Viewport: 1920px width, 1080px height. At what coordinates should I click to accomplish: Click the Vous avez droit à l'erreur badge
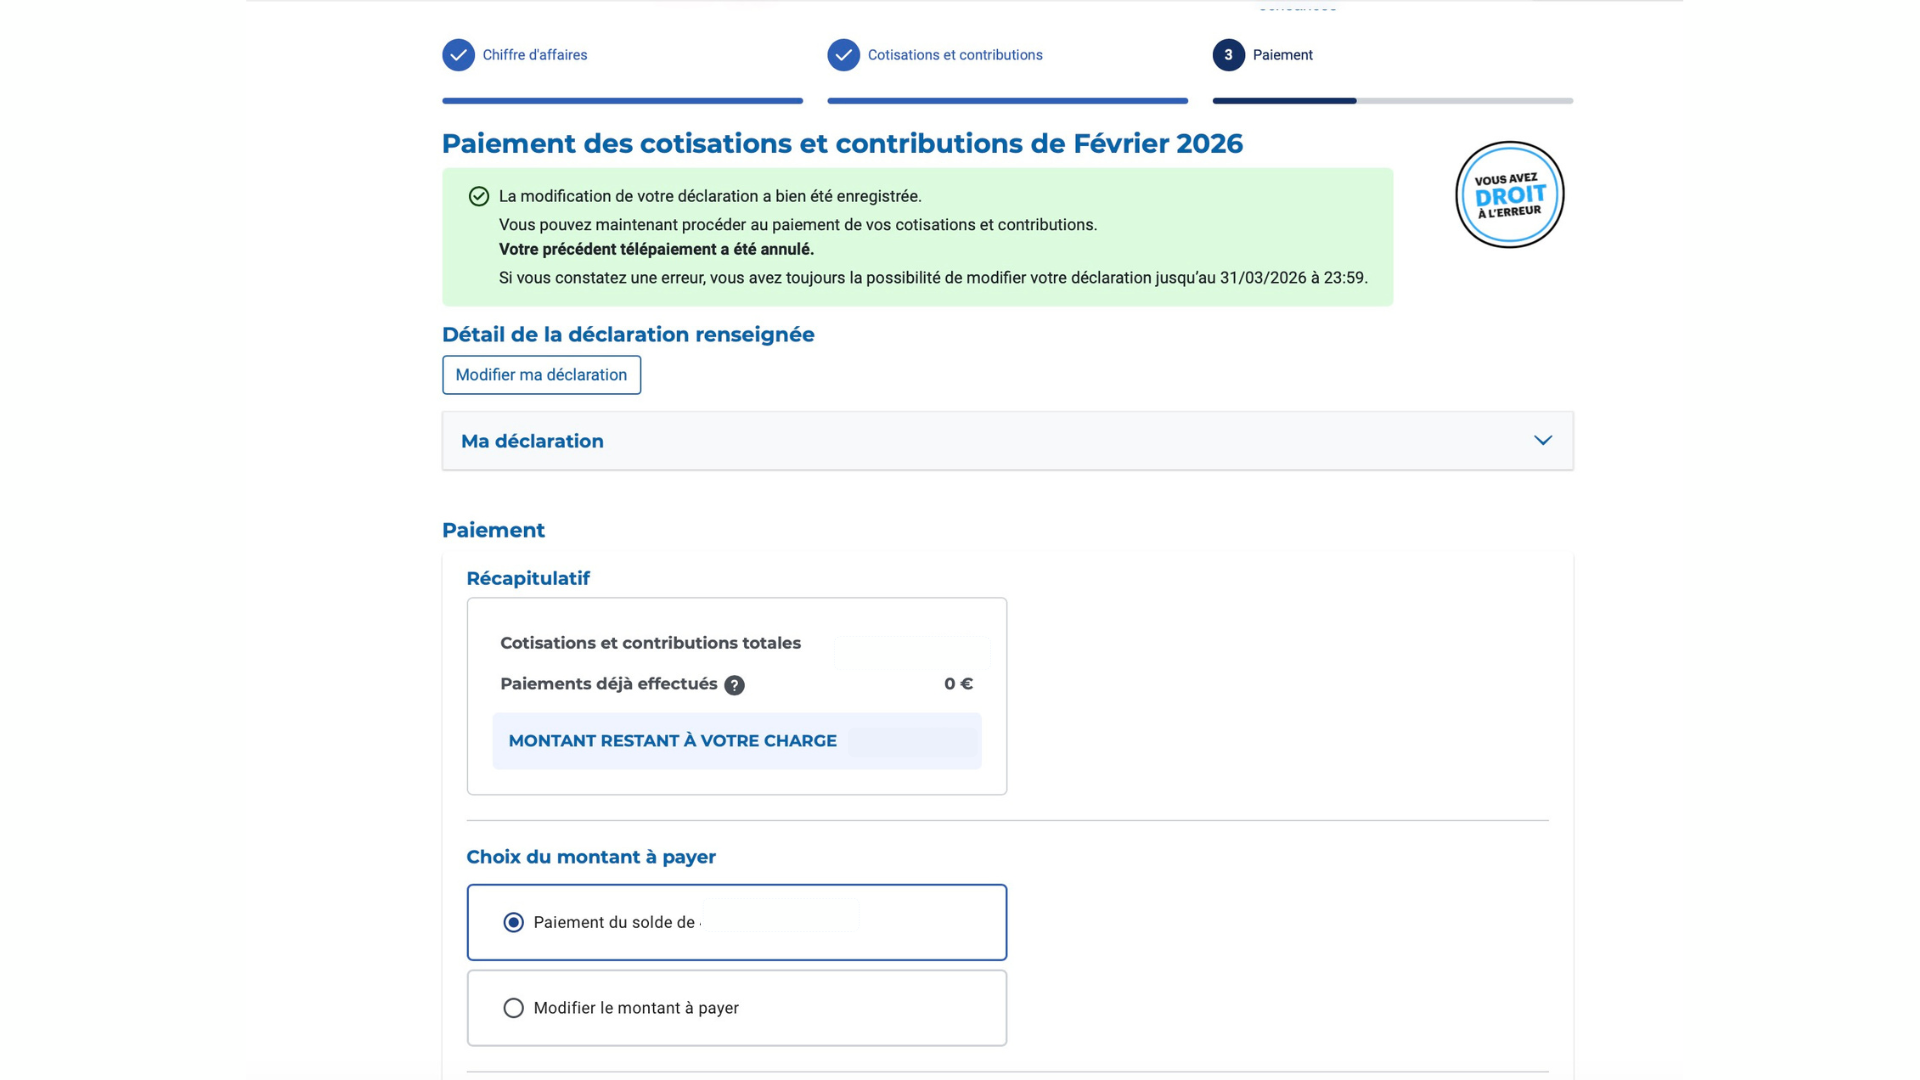1509,194
